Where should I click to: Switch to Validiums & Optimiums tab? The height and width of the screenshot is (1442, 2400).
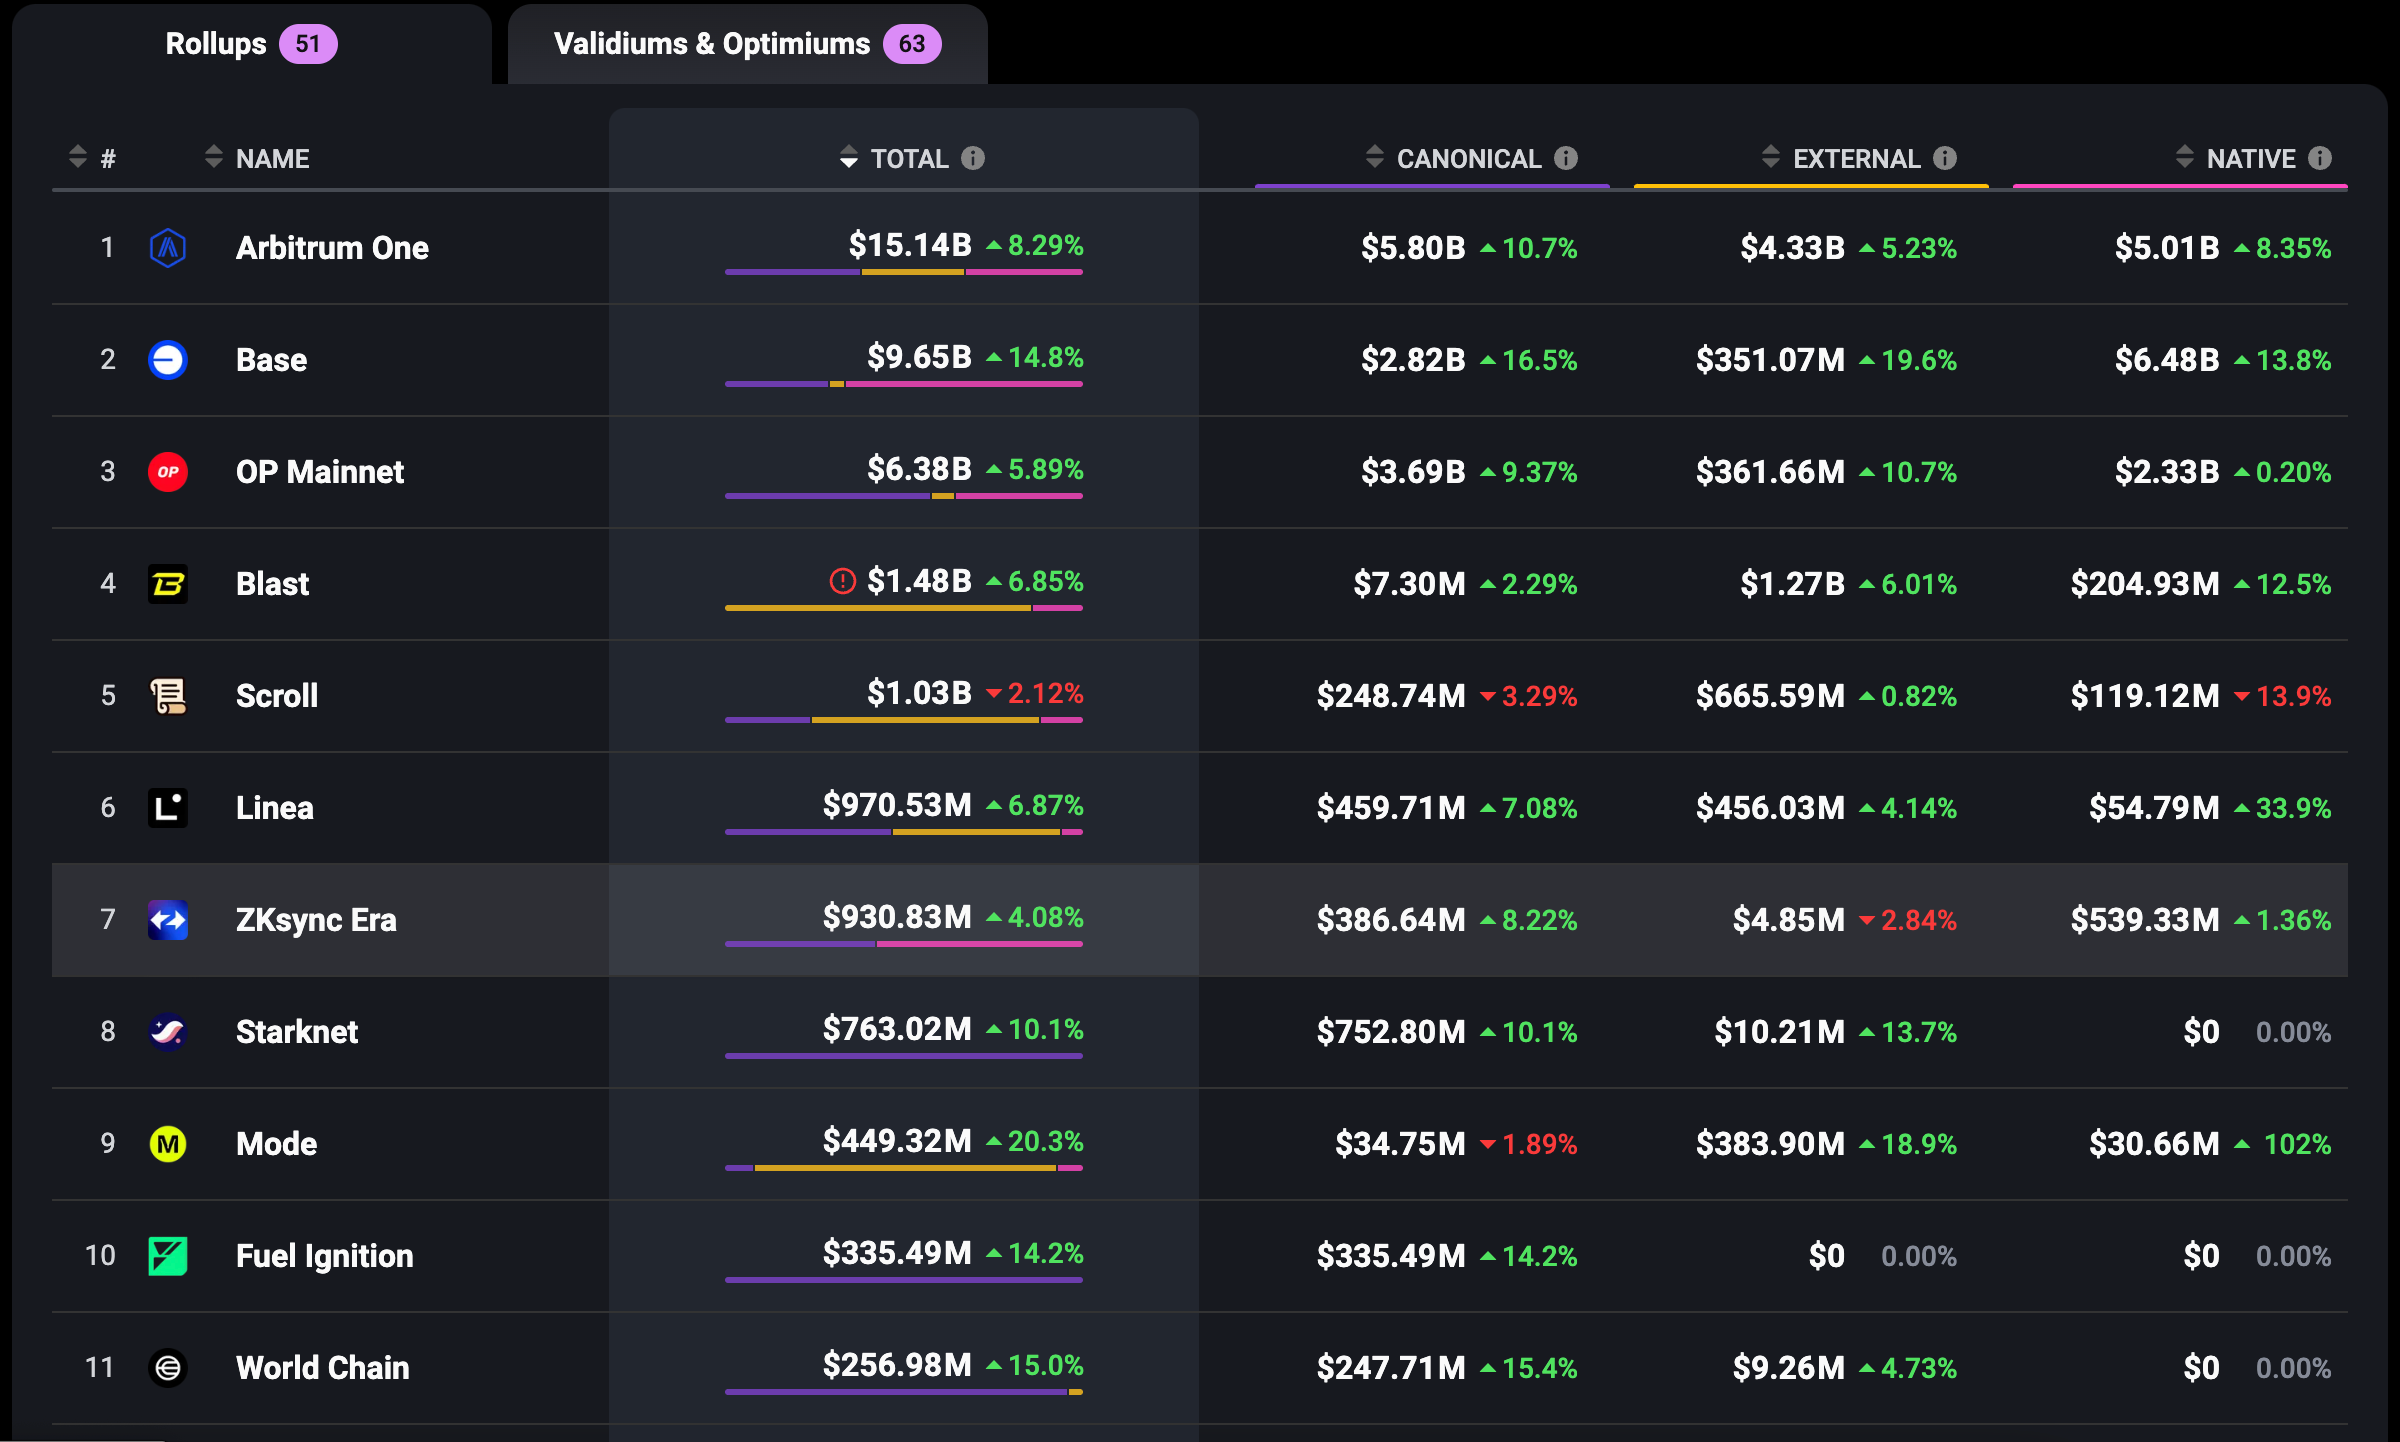(x=746, y=44)
